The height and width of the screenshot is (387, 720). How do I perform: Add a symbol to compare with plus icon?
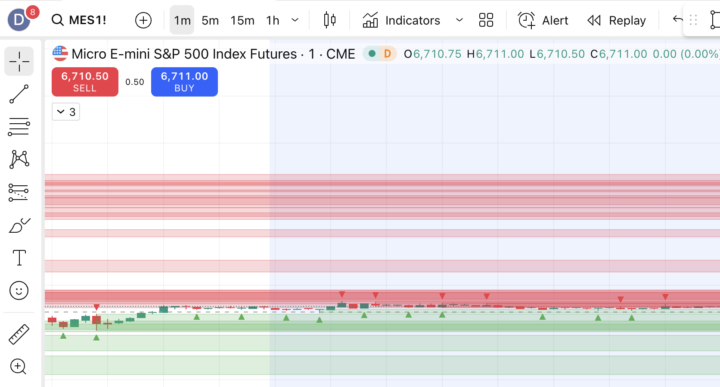tap(143, 20)
